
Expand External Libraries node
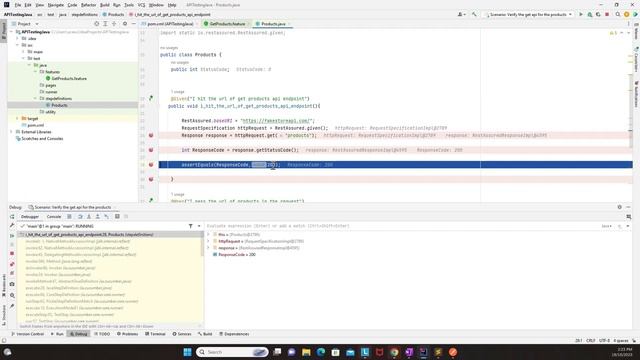[x=11, y=132]
